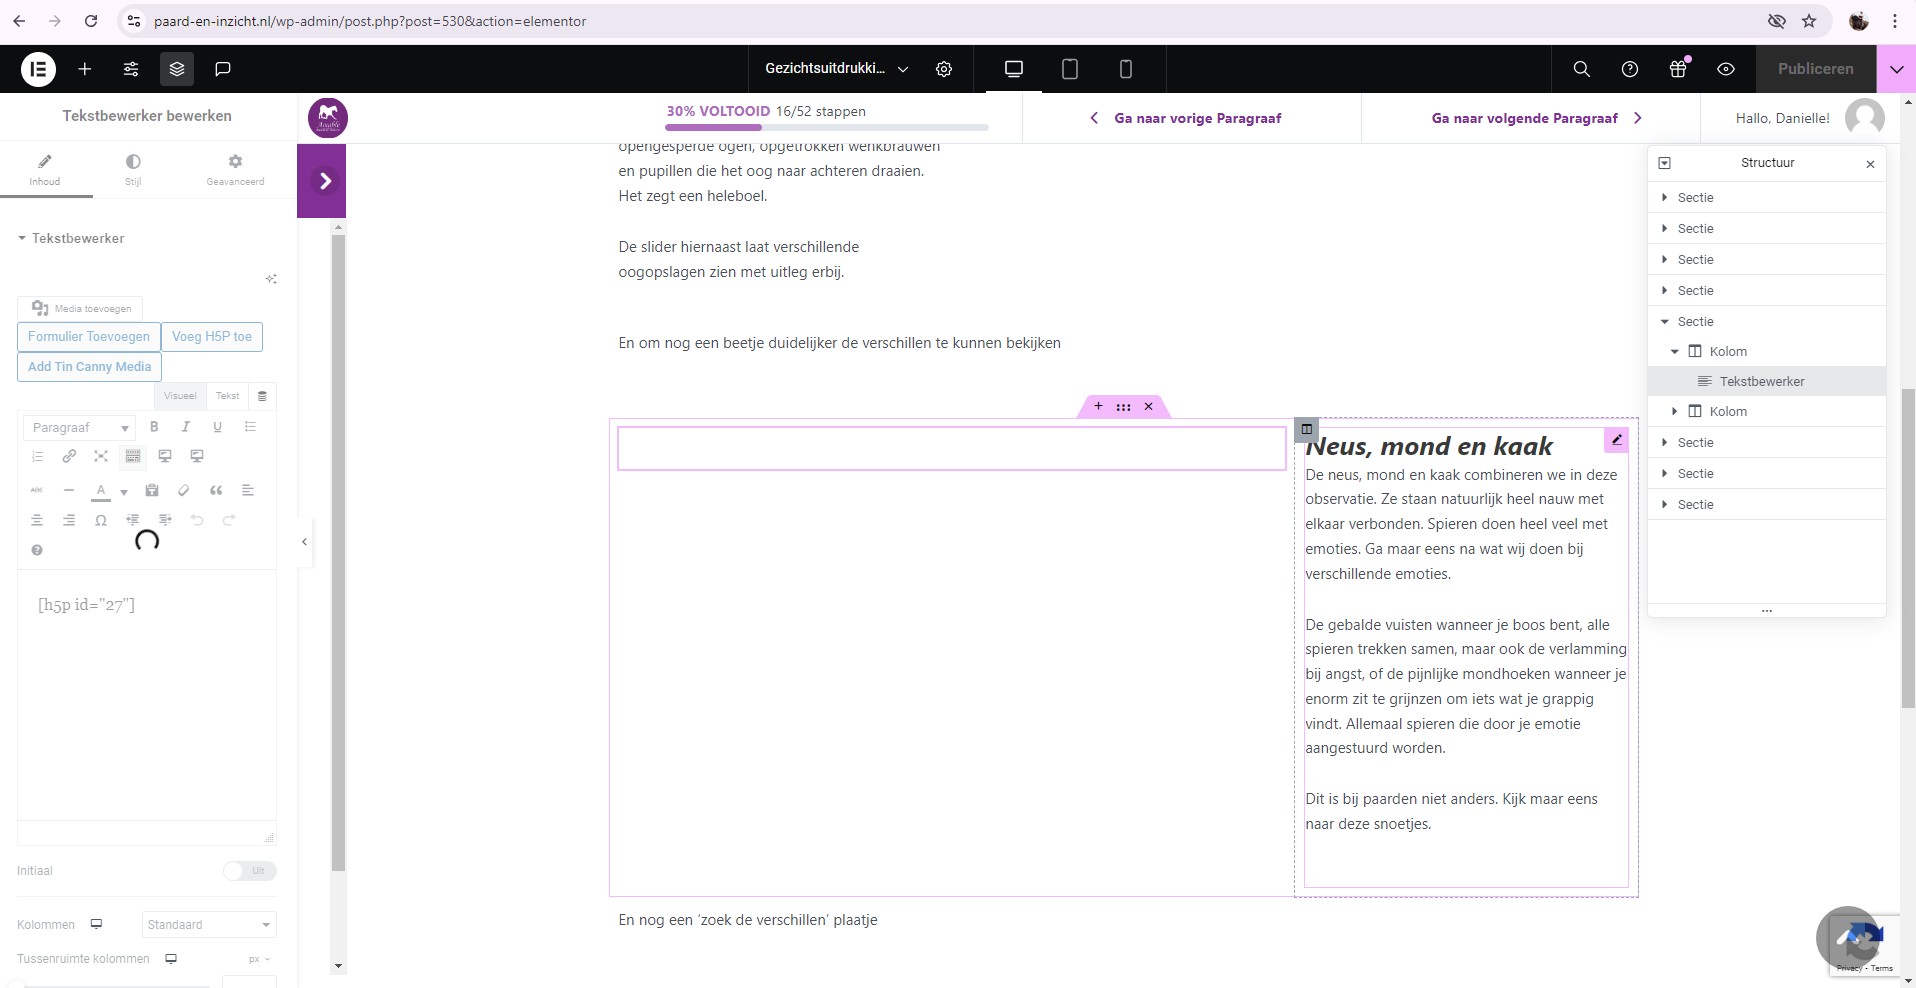Select Tekstbewerker item in Structuur

[x=1767, y=381]
